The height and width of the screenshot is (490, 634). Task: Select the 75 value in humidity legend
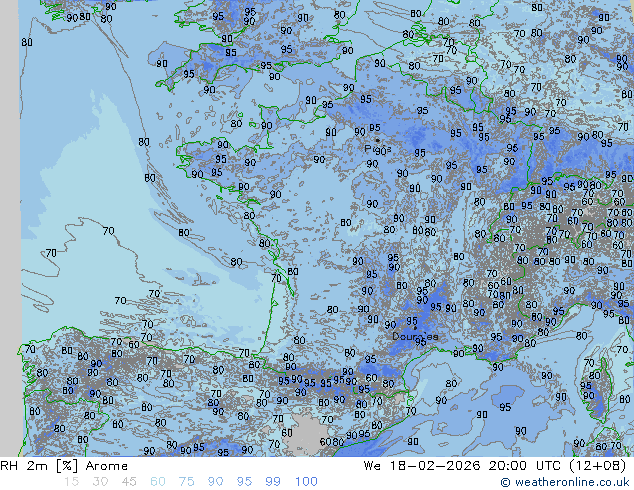tap(187, 482)
